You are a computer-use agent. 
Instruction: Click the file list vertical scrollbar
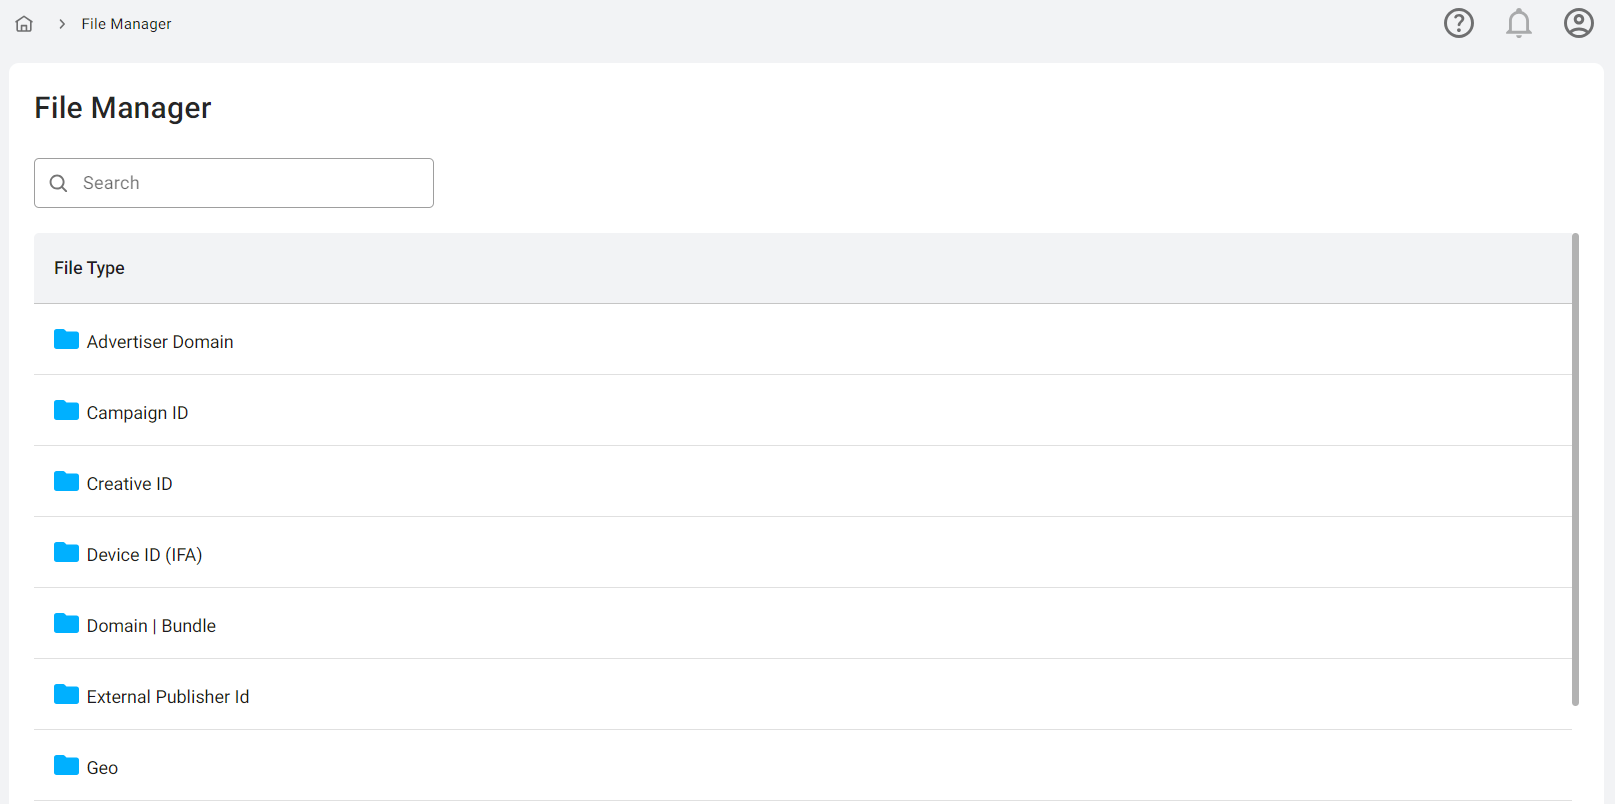(x=1575, y=470)
